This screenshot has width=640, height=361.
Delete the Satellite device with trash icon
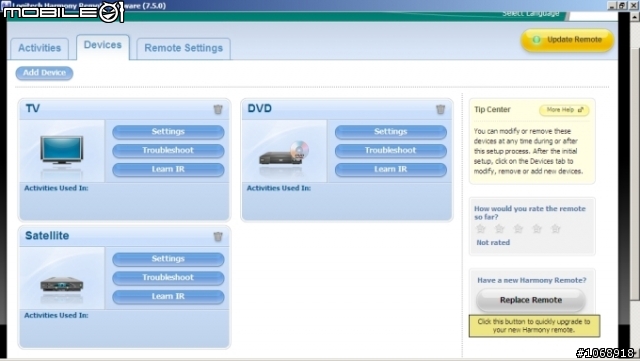[x=218, y=236]
